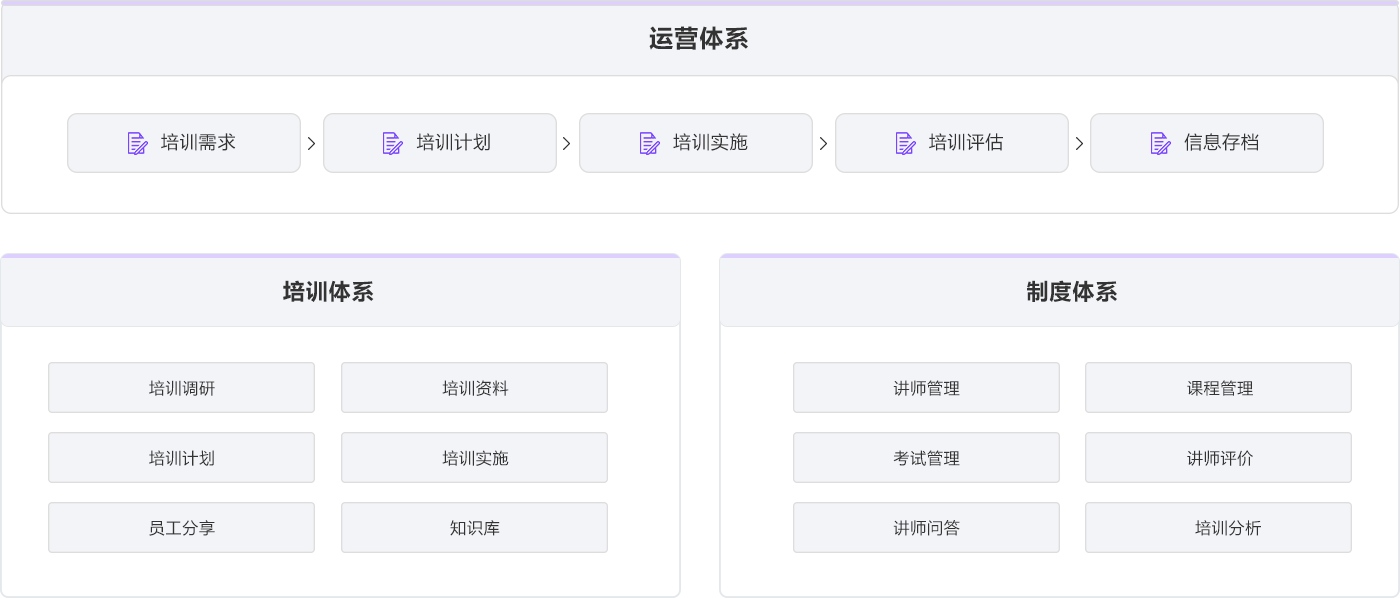Open 讲师评价 item
This screenshot has width=1400, height=598.
pyautogui.click(x=1219, y=458)
